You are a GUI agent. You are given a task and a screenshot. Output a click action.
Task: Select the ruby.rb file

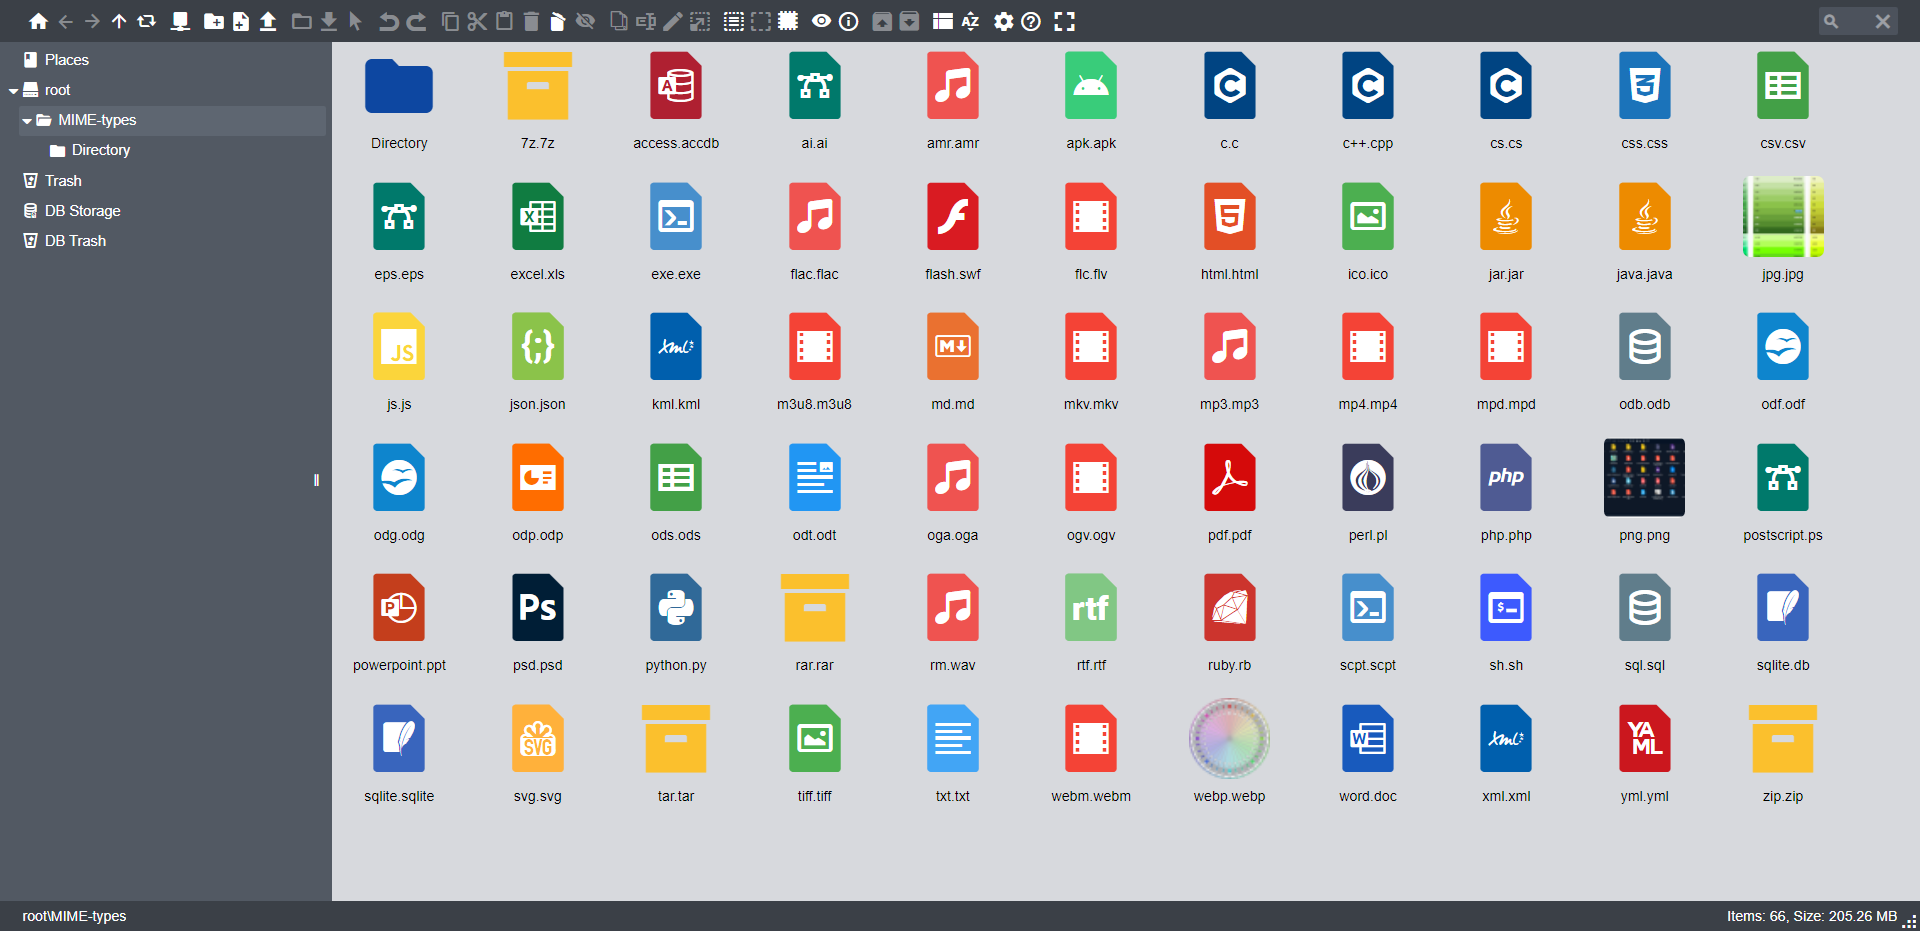(1229, 621)
